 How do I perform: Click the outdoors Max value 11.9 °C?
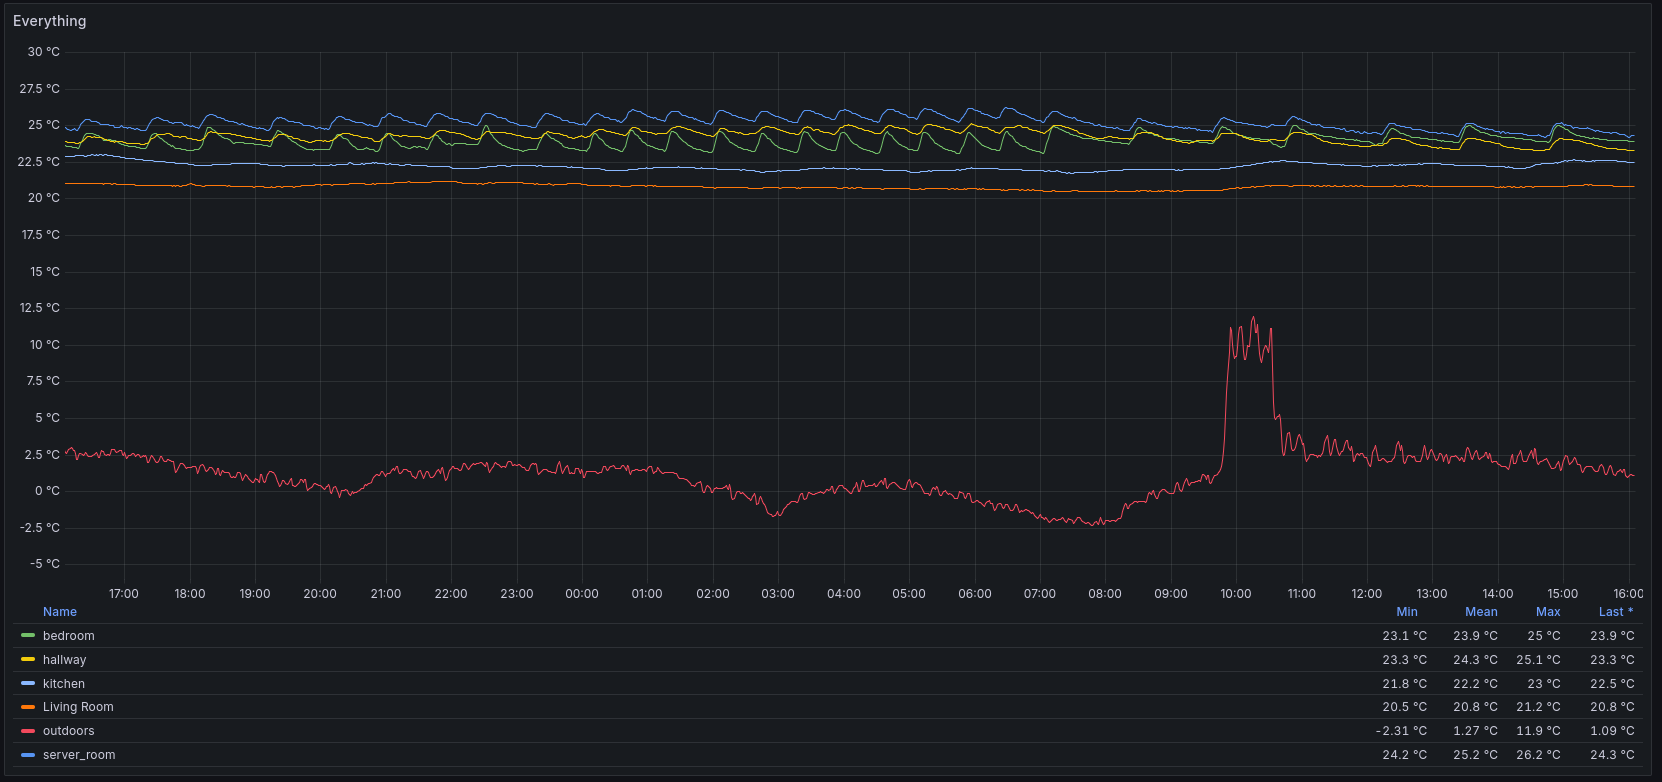click(1538, 731)
